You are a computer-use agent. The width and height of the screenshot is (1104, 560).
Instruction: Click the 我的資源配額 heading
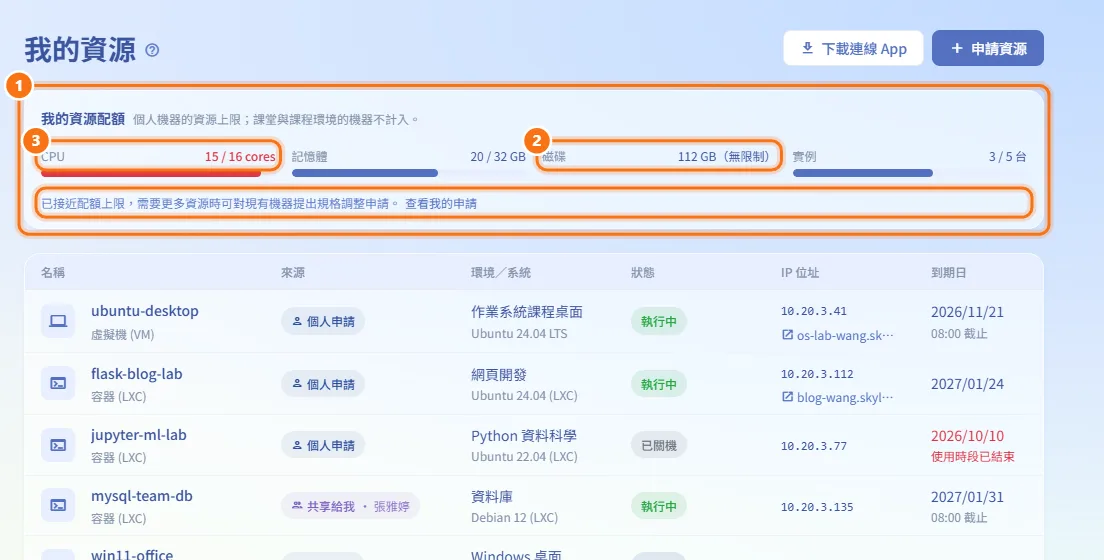pos(83,119)
